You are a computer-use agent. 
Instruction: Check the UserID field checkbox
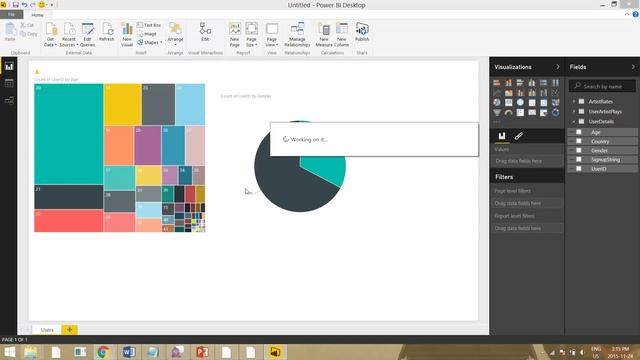tap(579, 169)
